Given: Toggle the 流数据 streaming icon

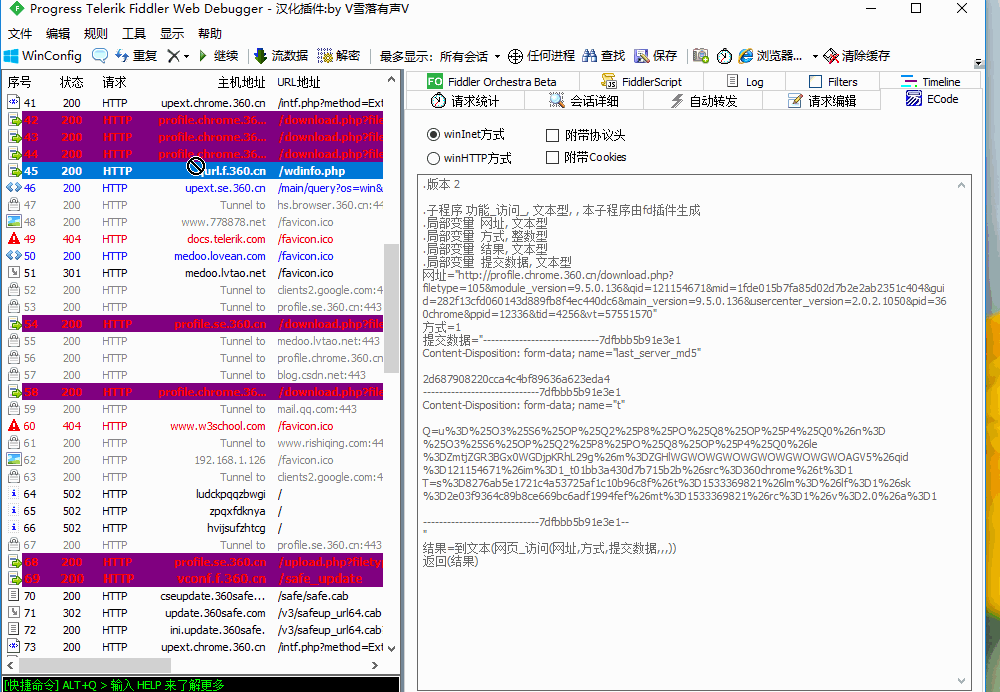Looking at the screenshot, I should pos(260,56).
